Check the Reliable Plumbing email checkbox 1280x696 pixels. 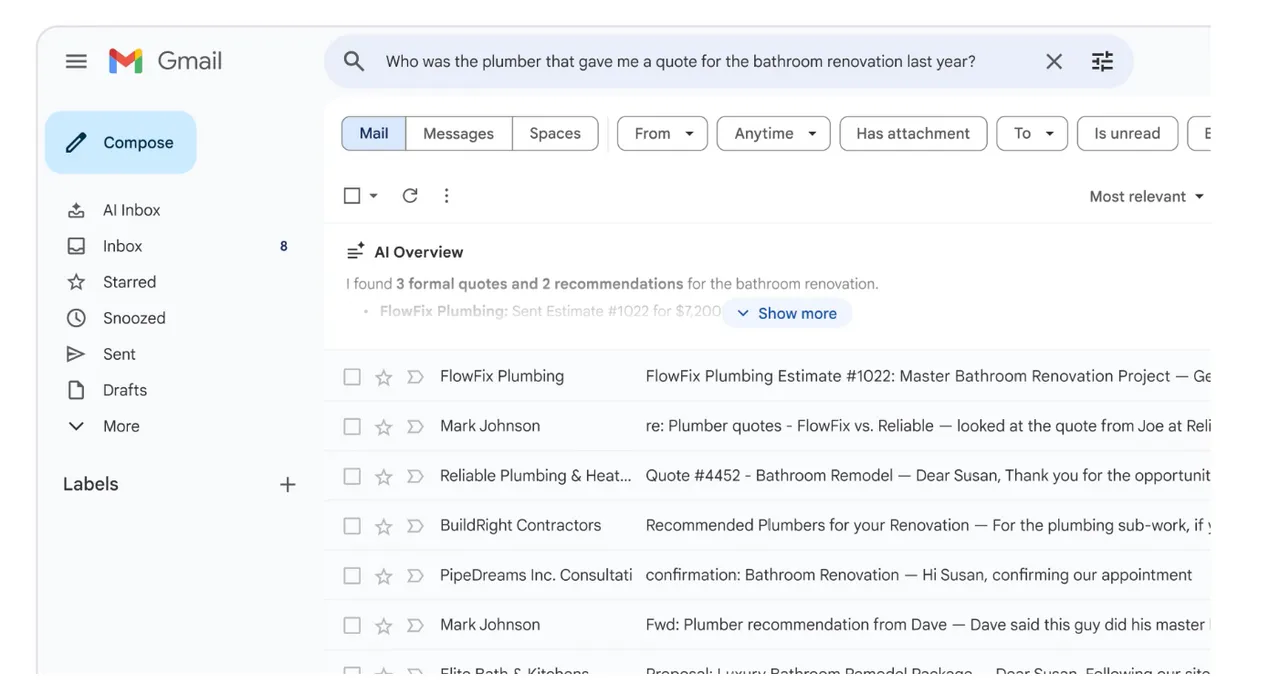(351, 475)
